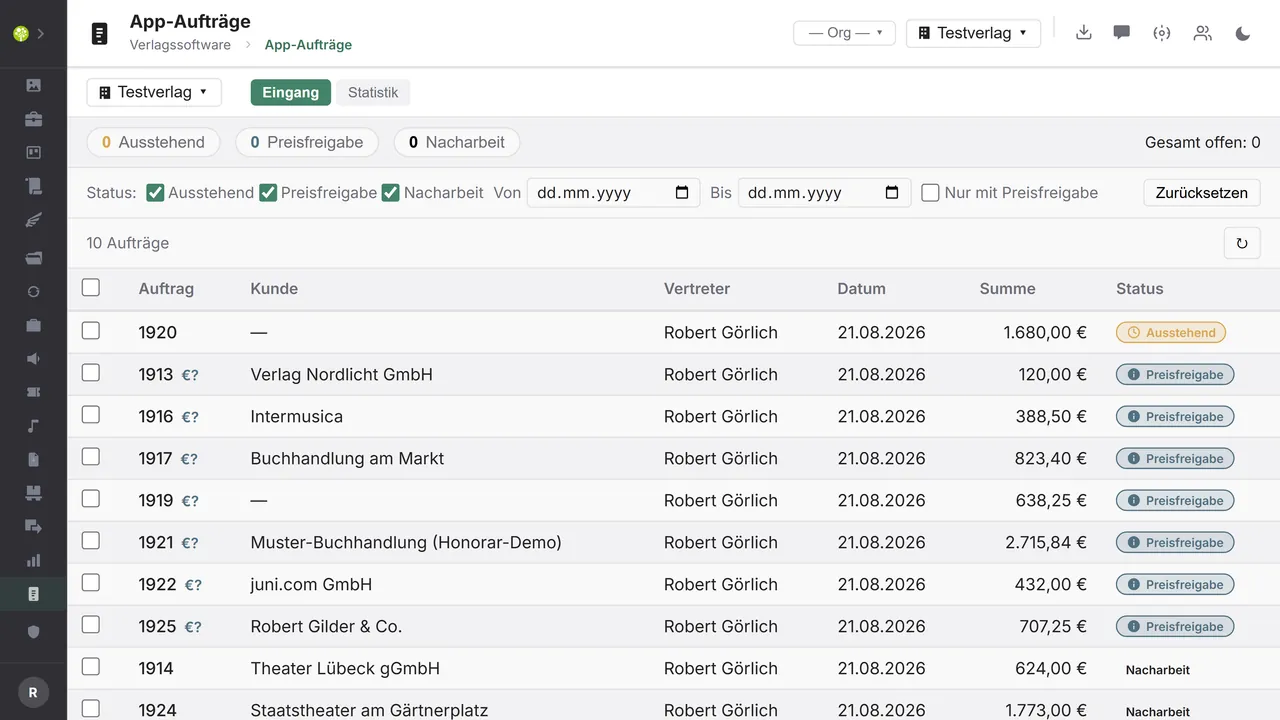Click the green app logo
Viewport: 1280px width, 720px height.
click(20, 33)
